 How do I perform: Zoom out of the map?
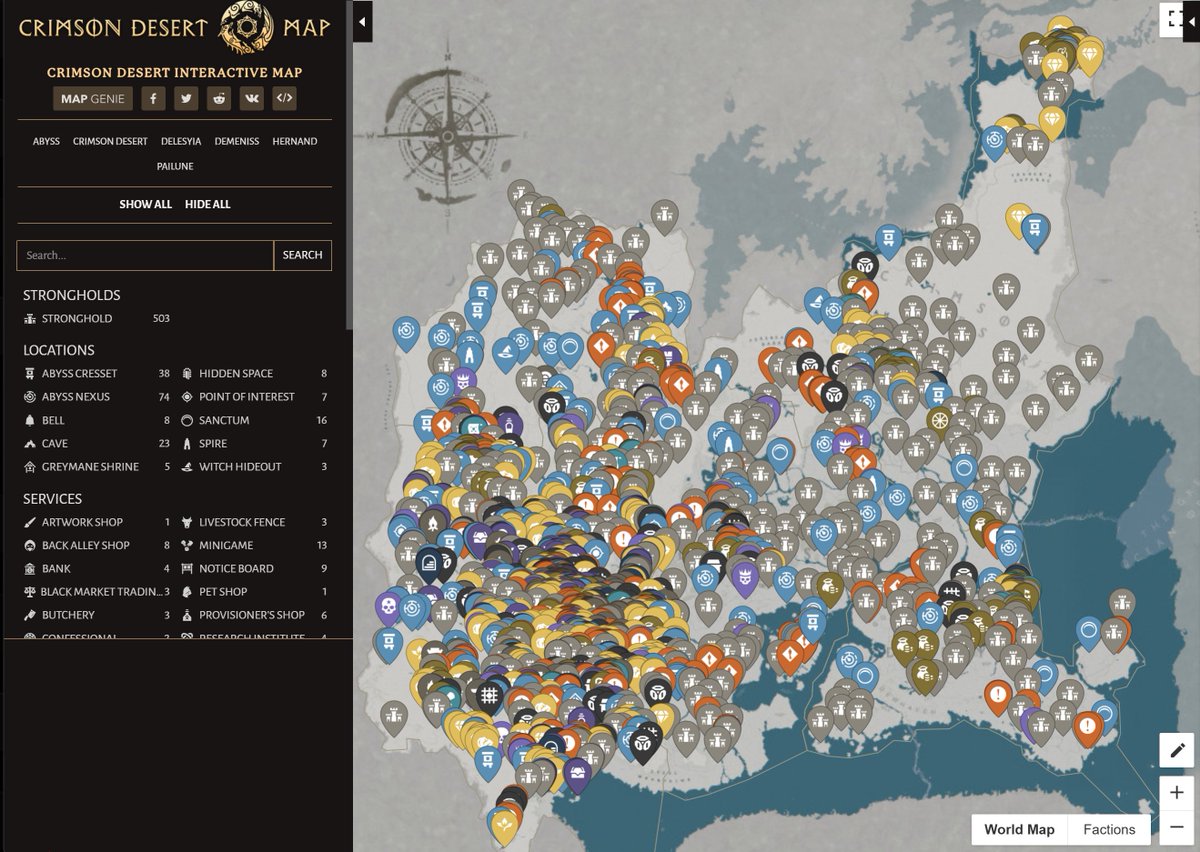[1177, 827]
